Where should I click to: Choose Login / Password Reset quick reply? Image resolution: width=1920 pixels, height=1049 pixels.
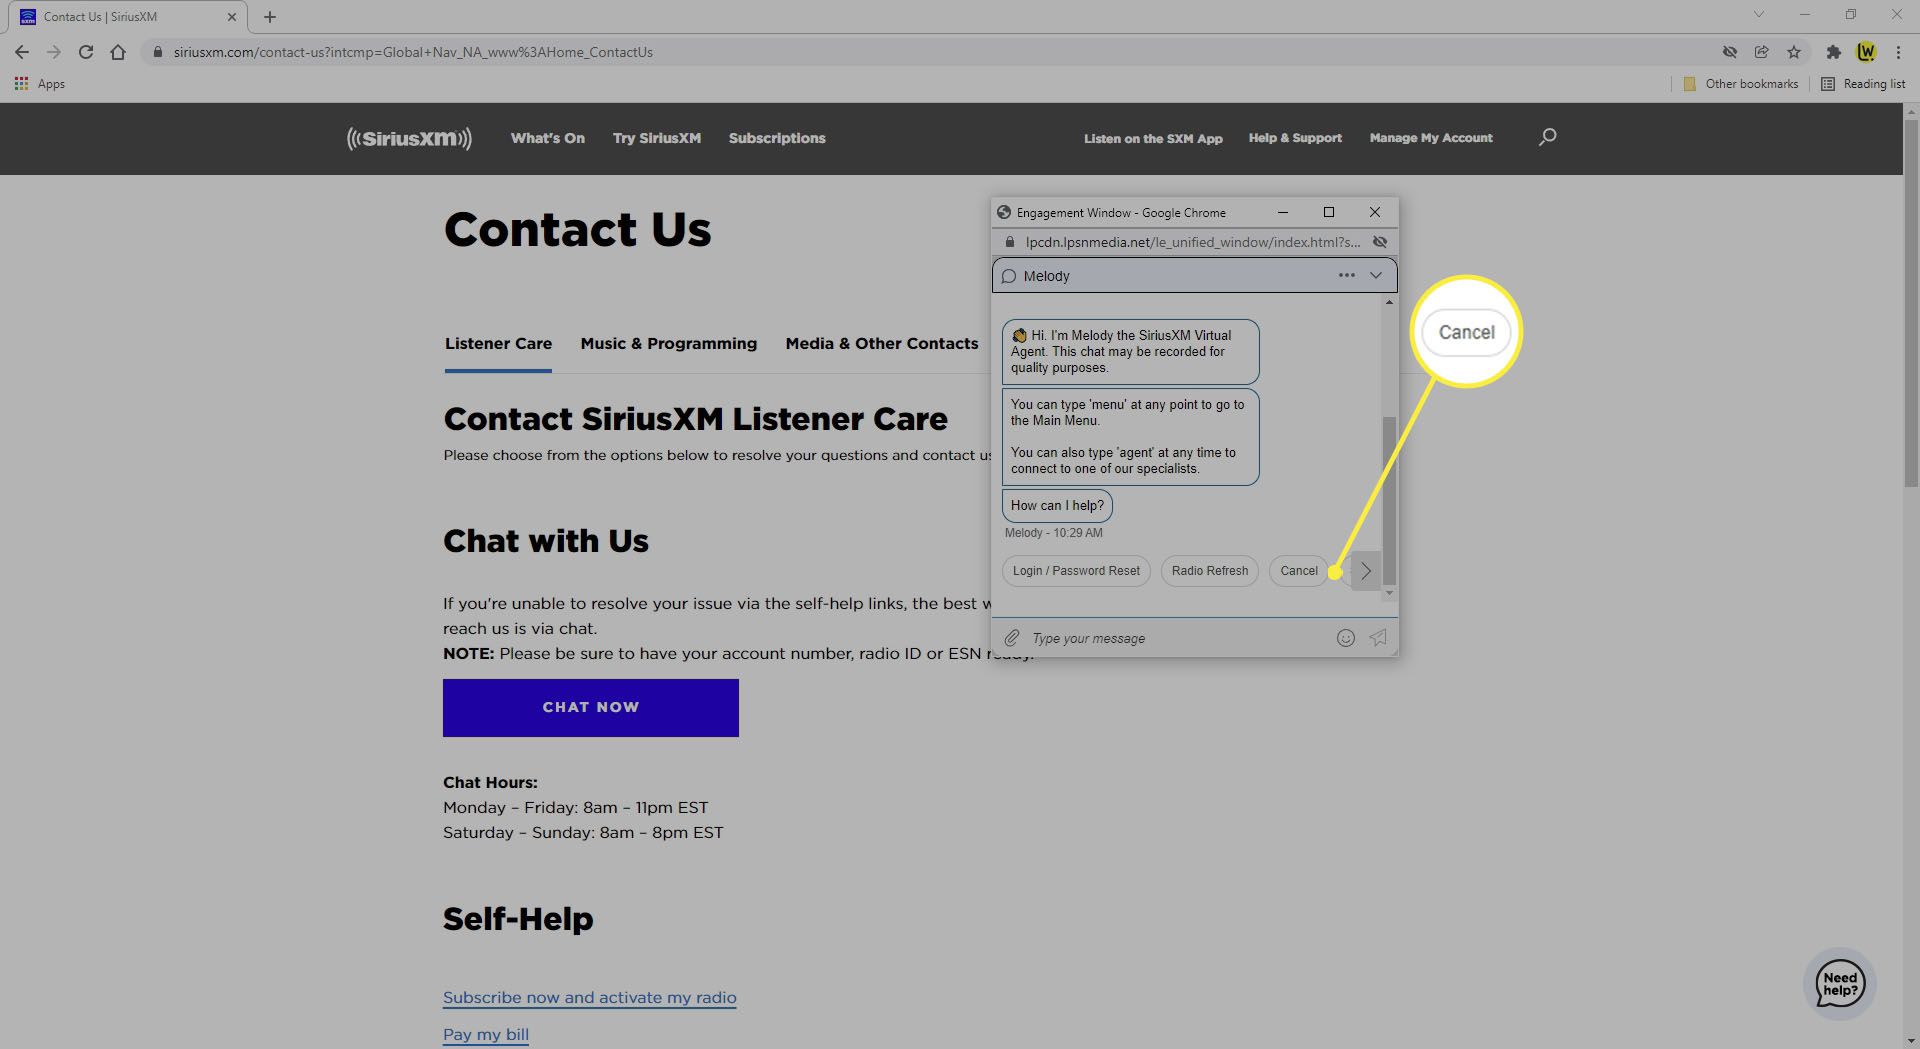coord(1076,571)
